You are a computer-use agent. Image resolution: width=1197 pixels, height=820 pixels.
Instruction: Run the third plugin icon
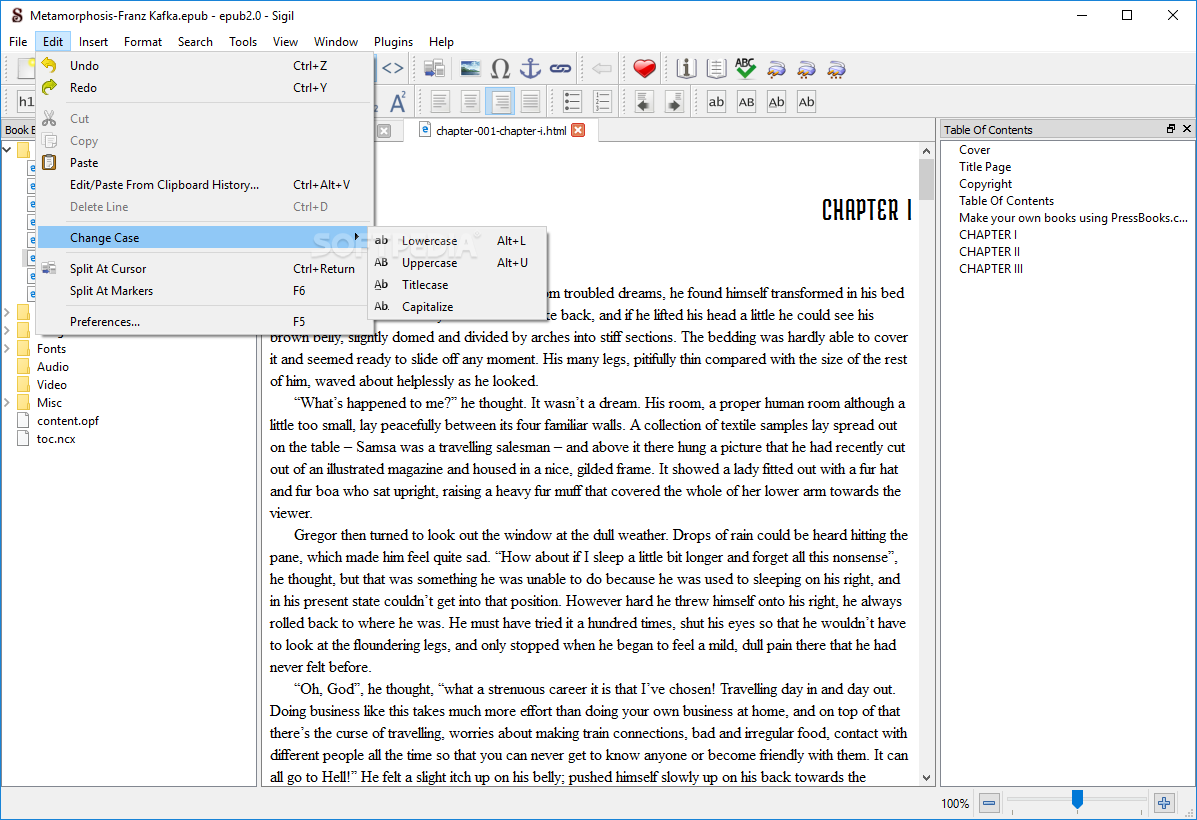[836, 69]
